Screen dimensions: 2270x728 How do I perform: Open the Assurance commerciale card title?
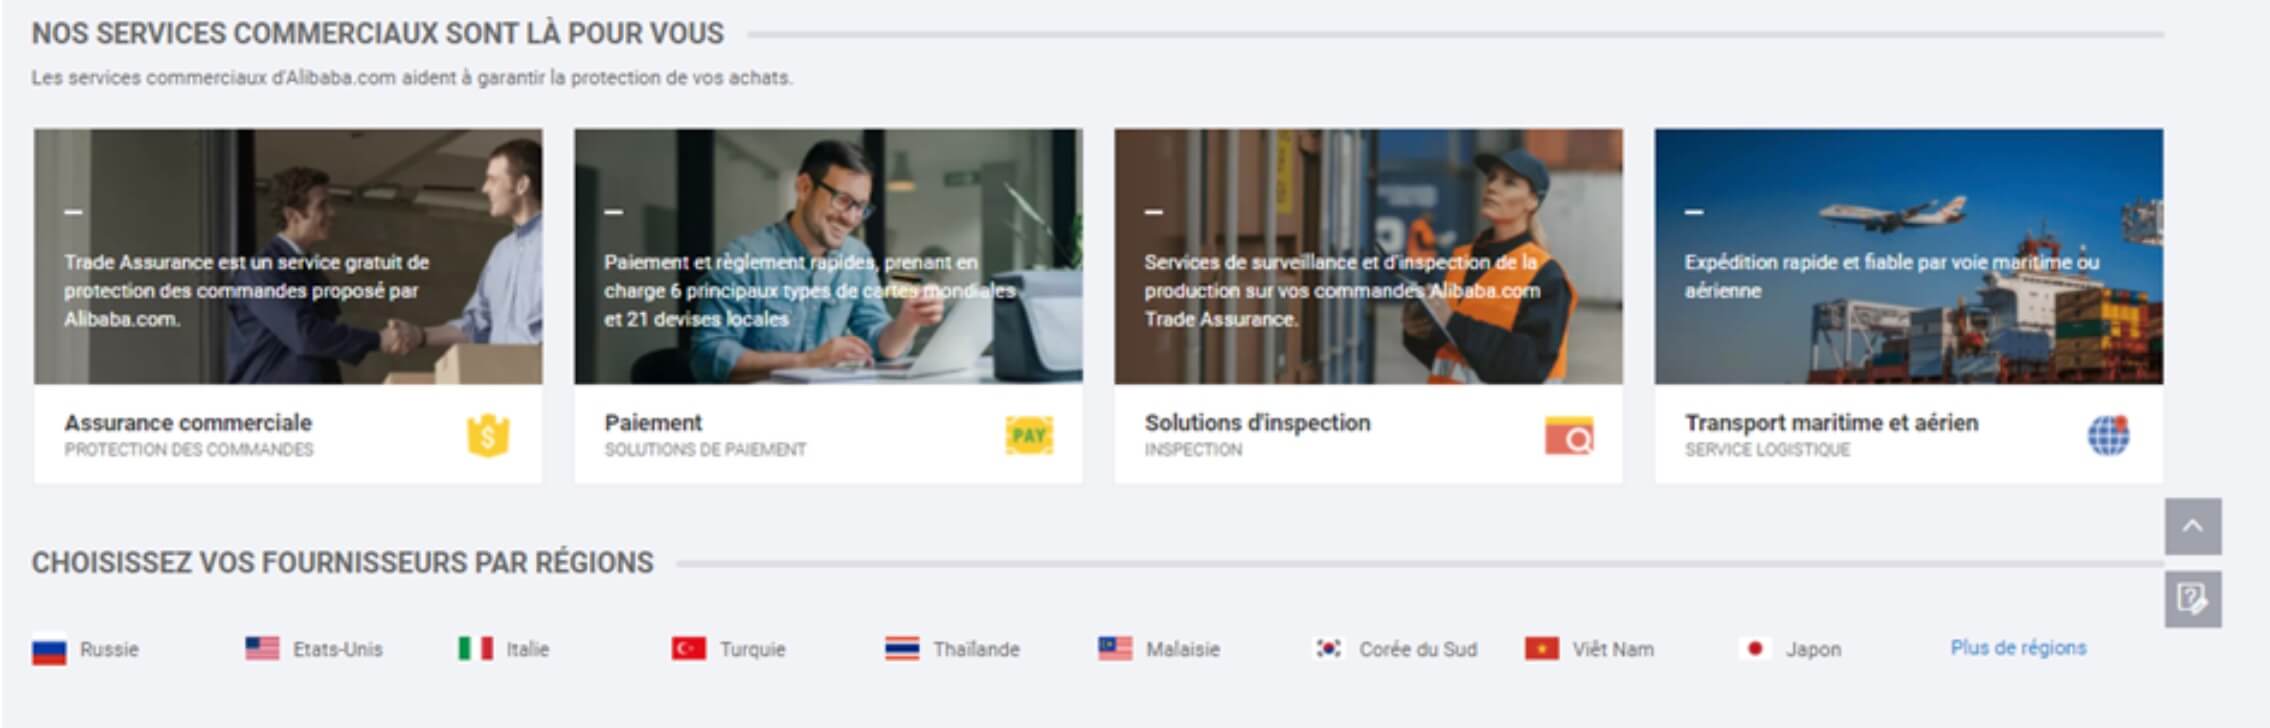coord(188,422)
